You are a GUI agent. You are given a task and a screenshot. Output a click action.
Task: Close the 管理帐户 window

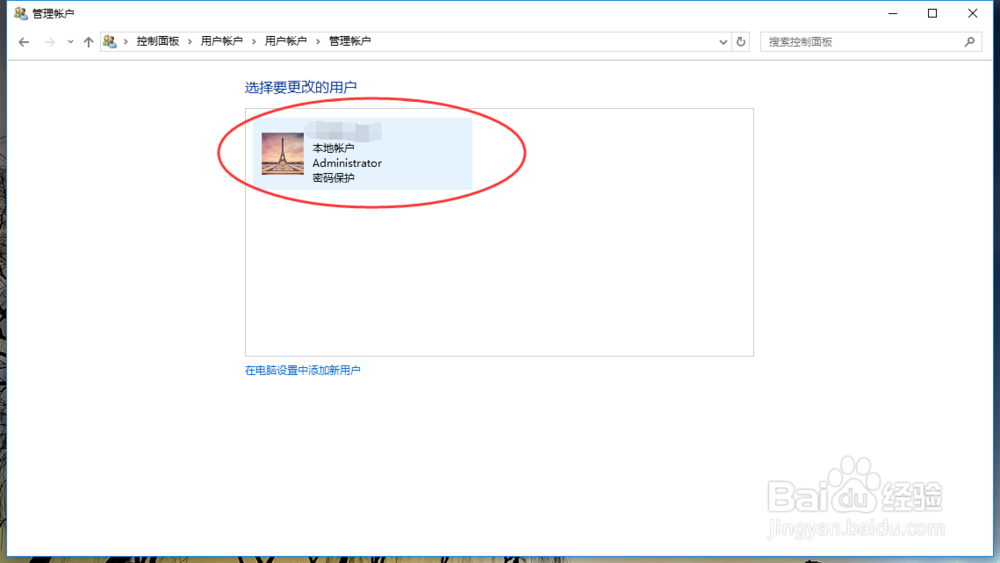click(x=973, y=13)
